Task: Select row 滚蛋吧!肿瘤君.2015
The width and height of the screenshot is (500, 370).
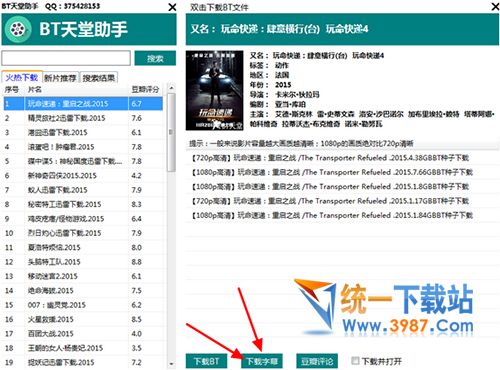Action: [x=83, y=147]
